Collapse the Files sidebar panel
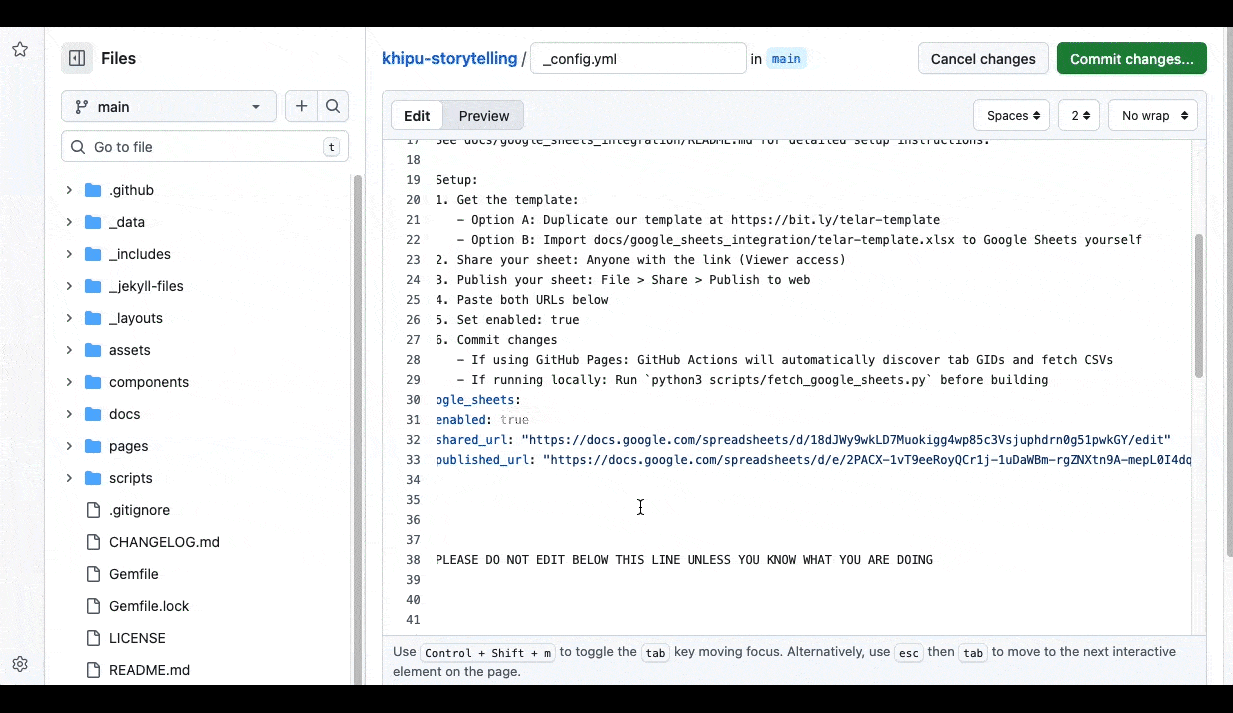1233x713 pixels. pyautogui.click(x=76, y=58)
